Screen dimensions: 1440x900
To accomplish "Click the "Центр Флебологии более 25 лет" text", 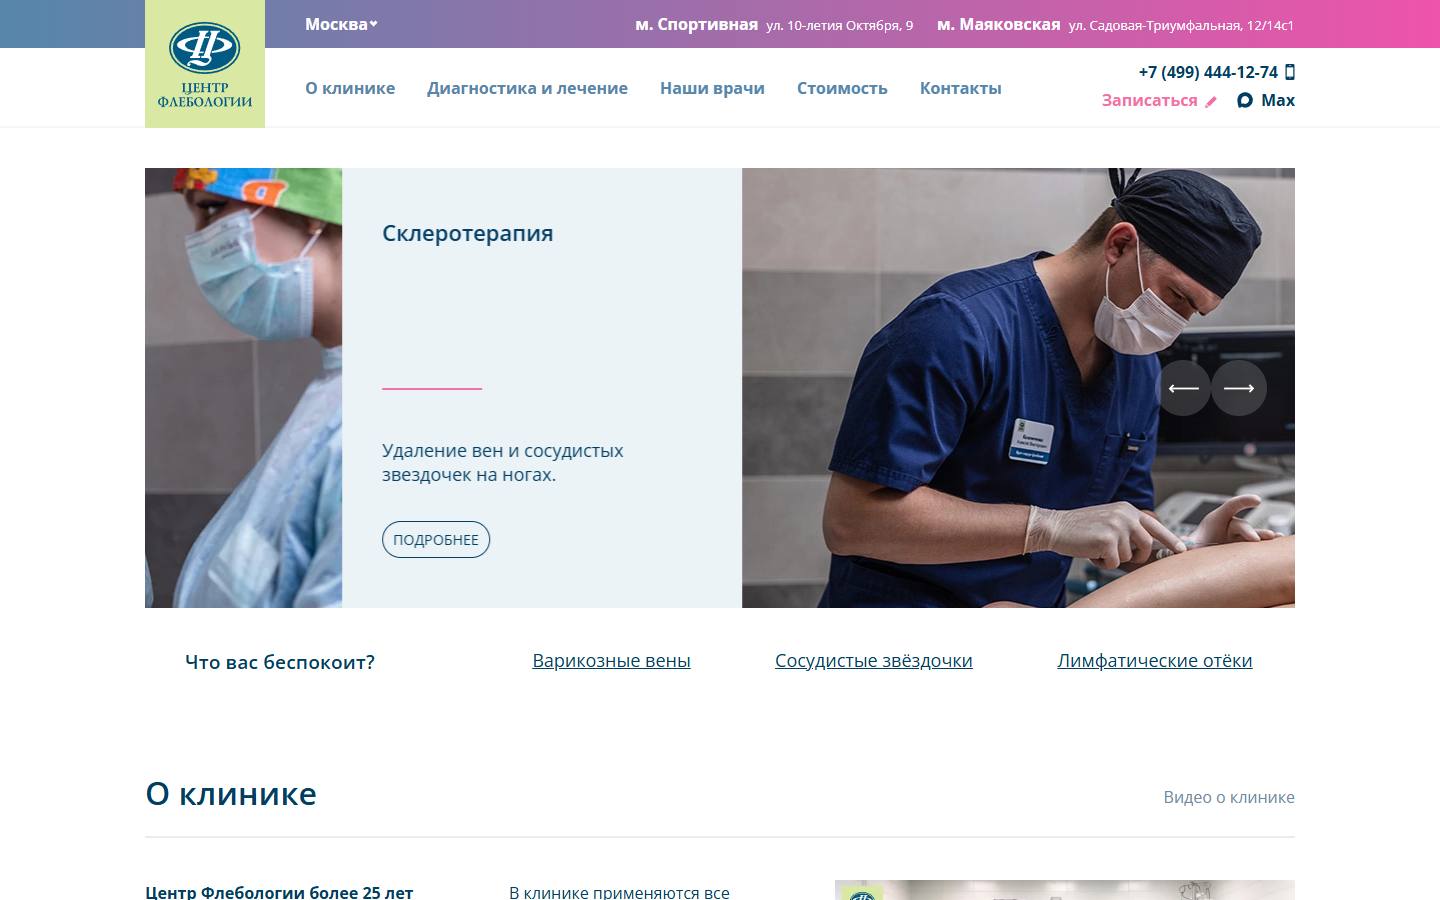I will 279,891.
